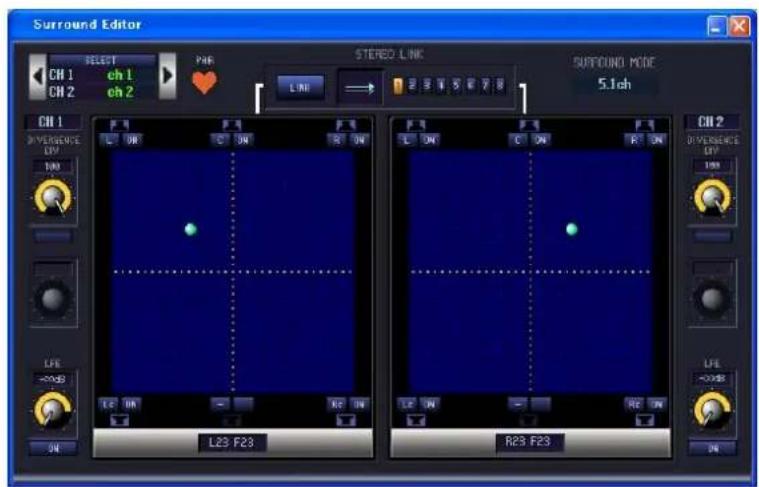Image resolution: width=759 pixels, height=487 pixels.
Task: Click the R button in the CH 1 panel
Action: (x=336, y=140)
